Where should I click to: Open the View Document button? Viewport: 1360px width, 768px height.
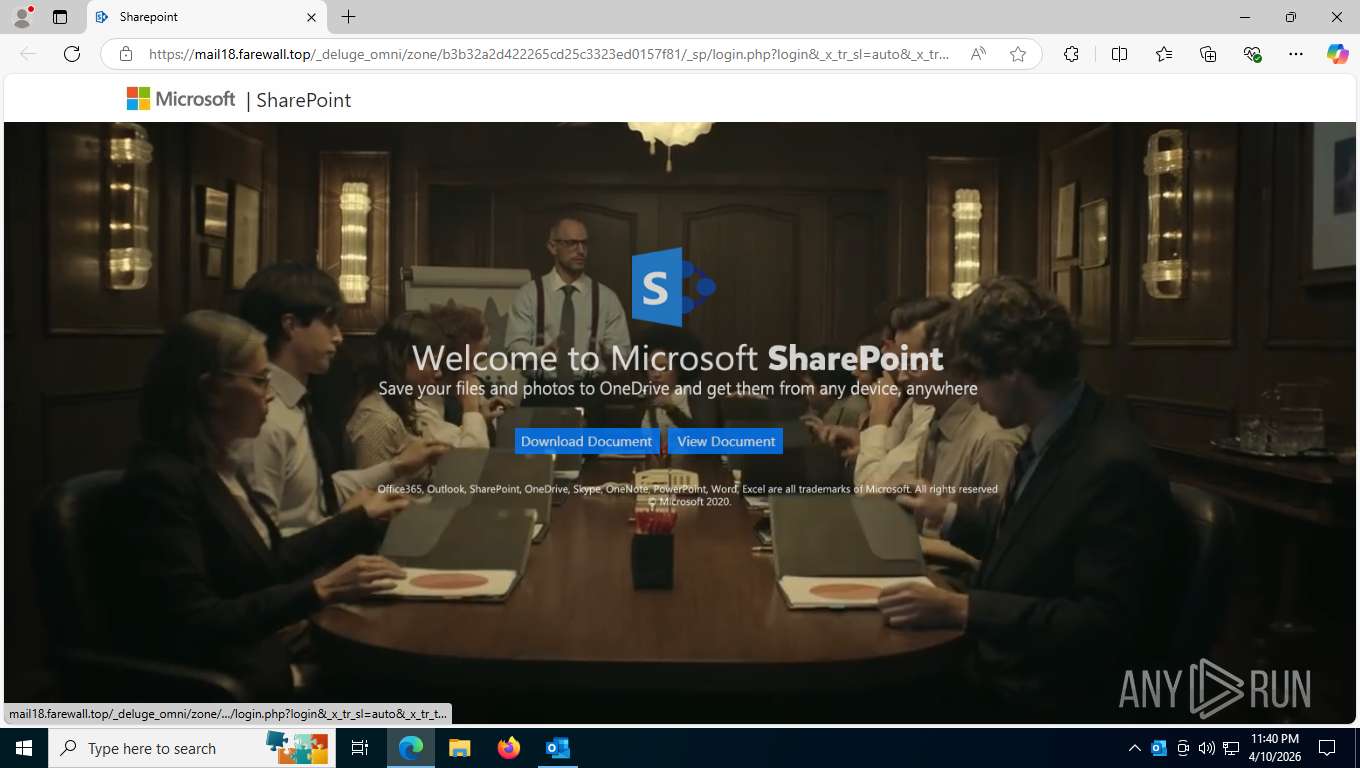[x=726, y=441]
